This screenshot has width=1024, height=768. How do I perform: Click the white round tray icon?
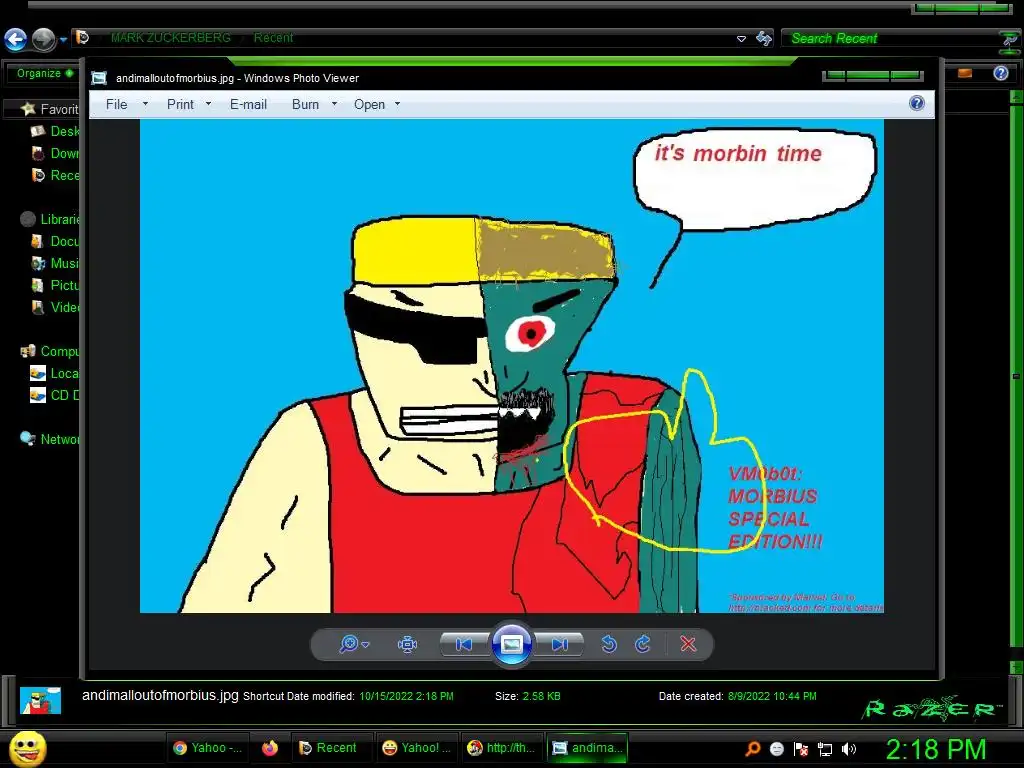coord(776,749)
